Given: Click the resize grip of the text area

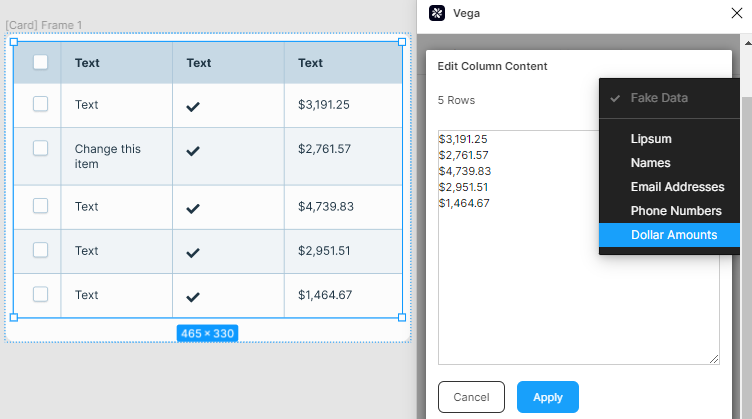Looking at the screenshot, I should click(x=714, y=359).
